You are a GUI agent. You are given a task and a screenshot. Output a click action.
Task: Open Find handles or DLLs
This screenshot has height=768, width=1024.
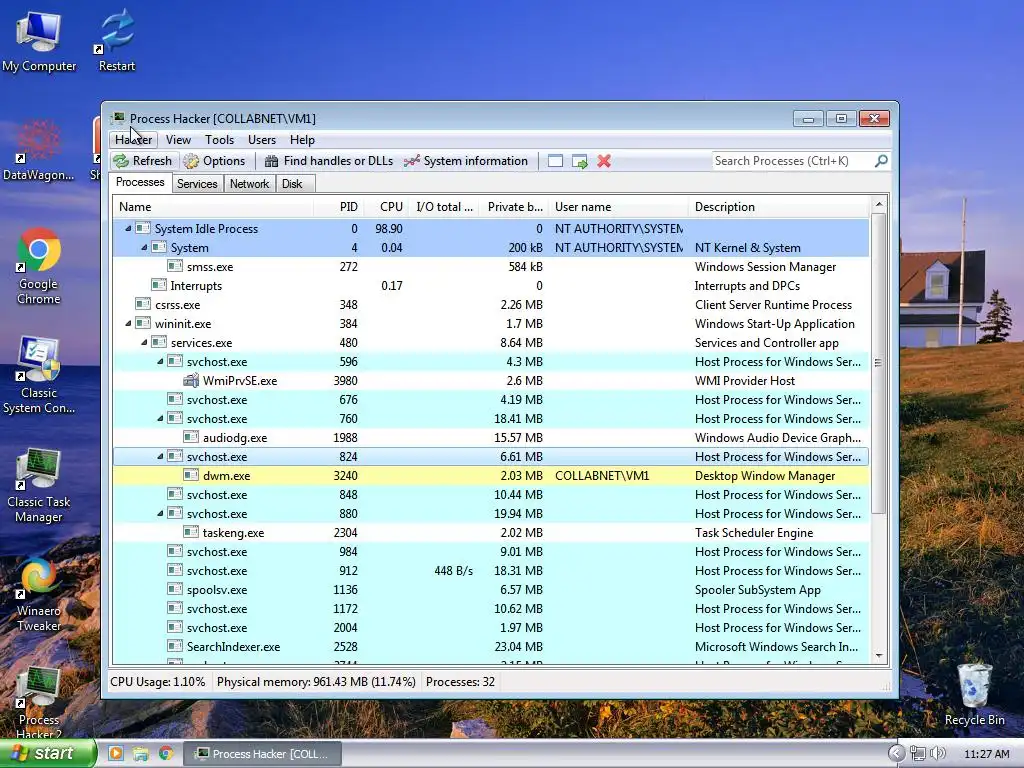tap(329, 161)
